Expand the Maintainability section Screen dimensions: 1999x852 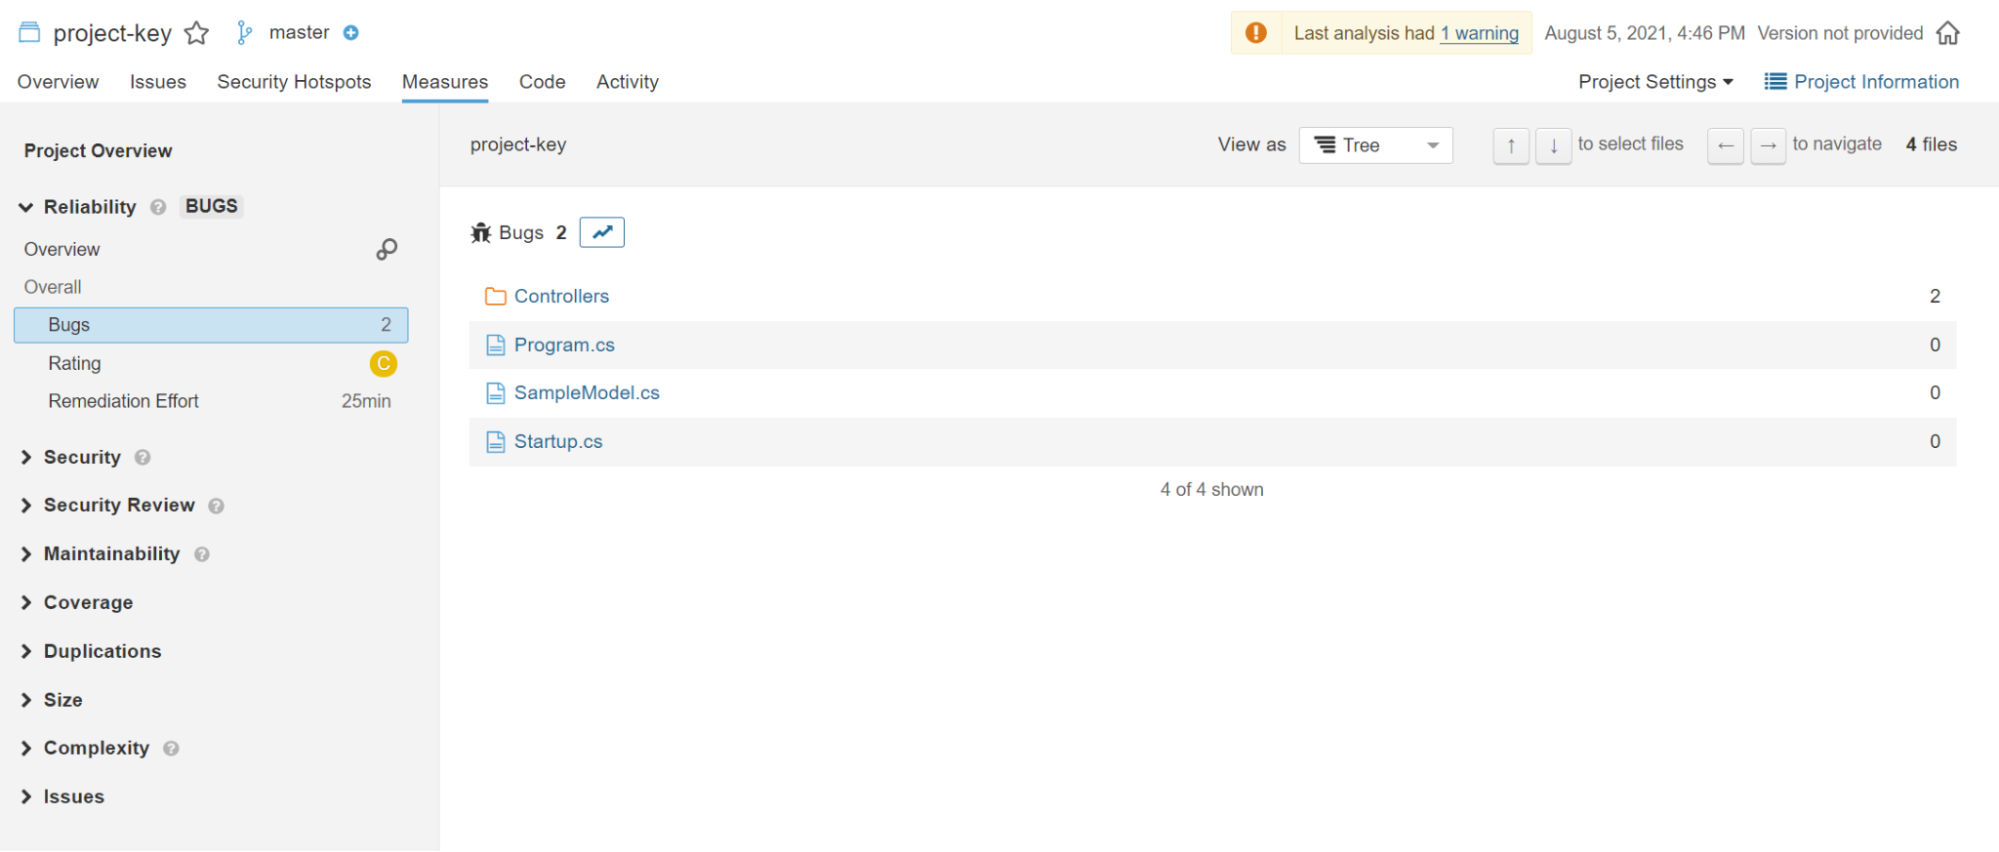pyautogui.click(x=26, y=554)
